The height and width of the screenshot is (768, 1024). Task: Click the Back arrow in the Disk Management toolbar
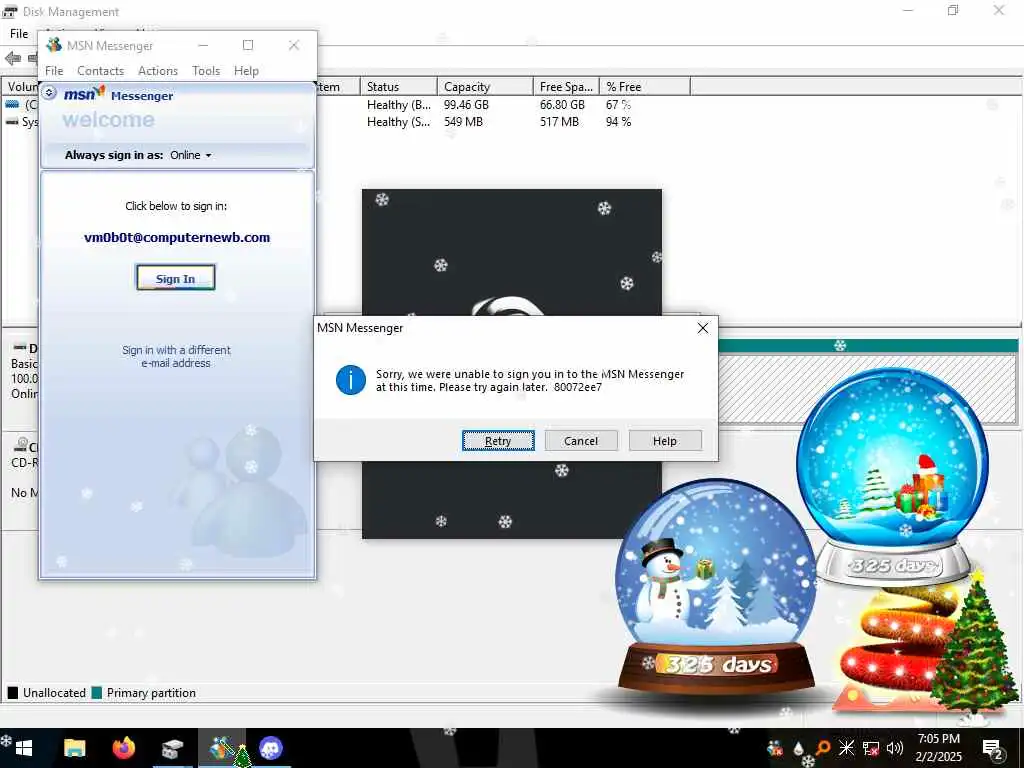pyautogui.click(x=12, y=58)
